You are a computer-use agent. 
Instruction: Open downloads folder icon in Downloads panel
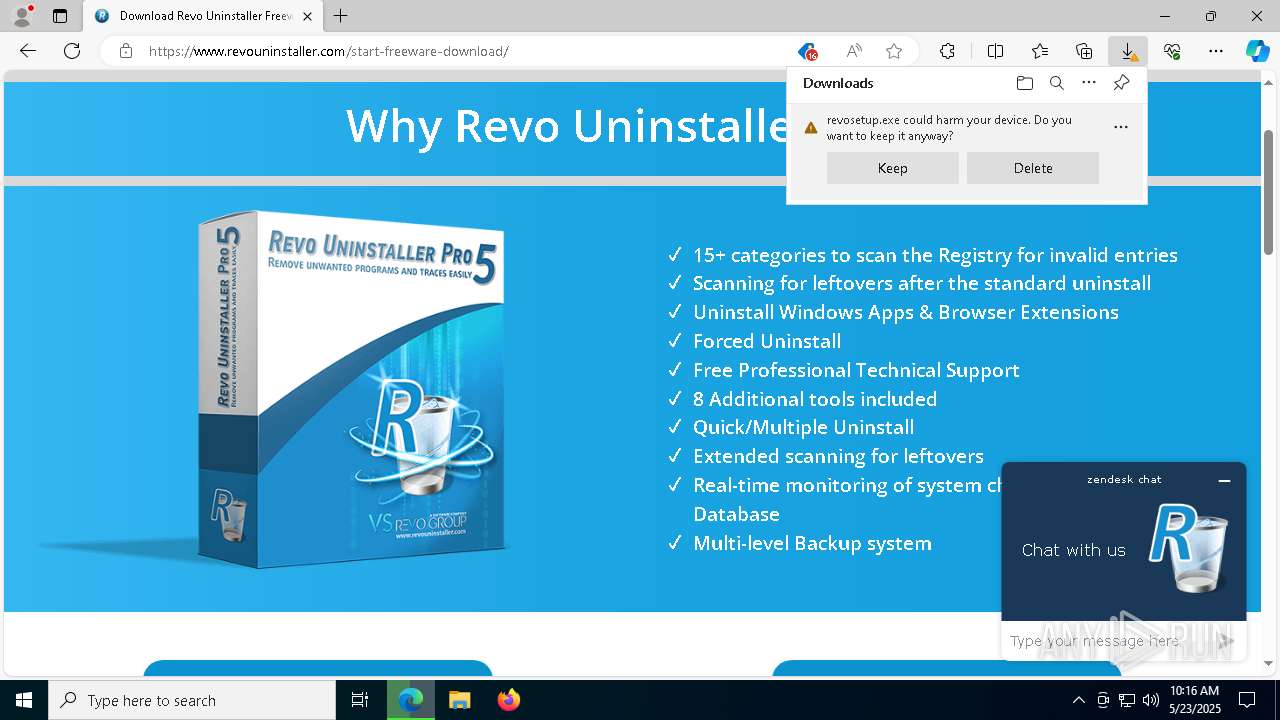(x=1024, y=83)
